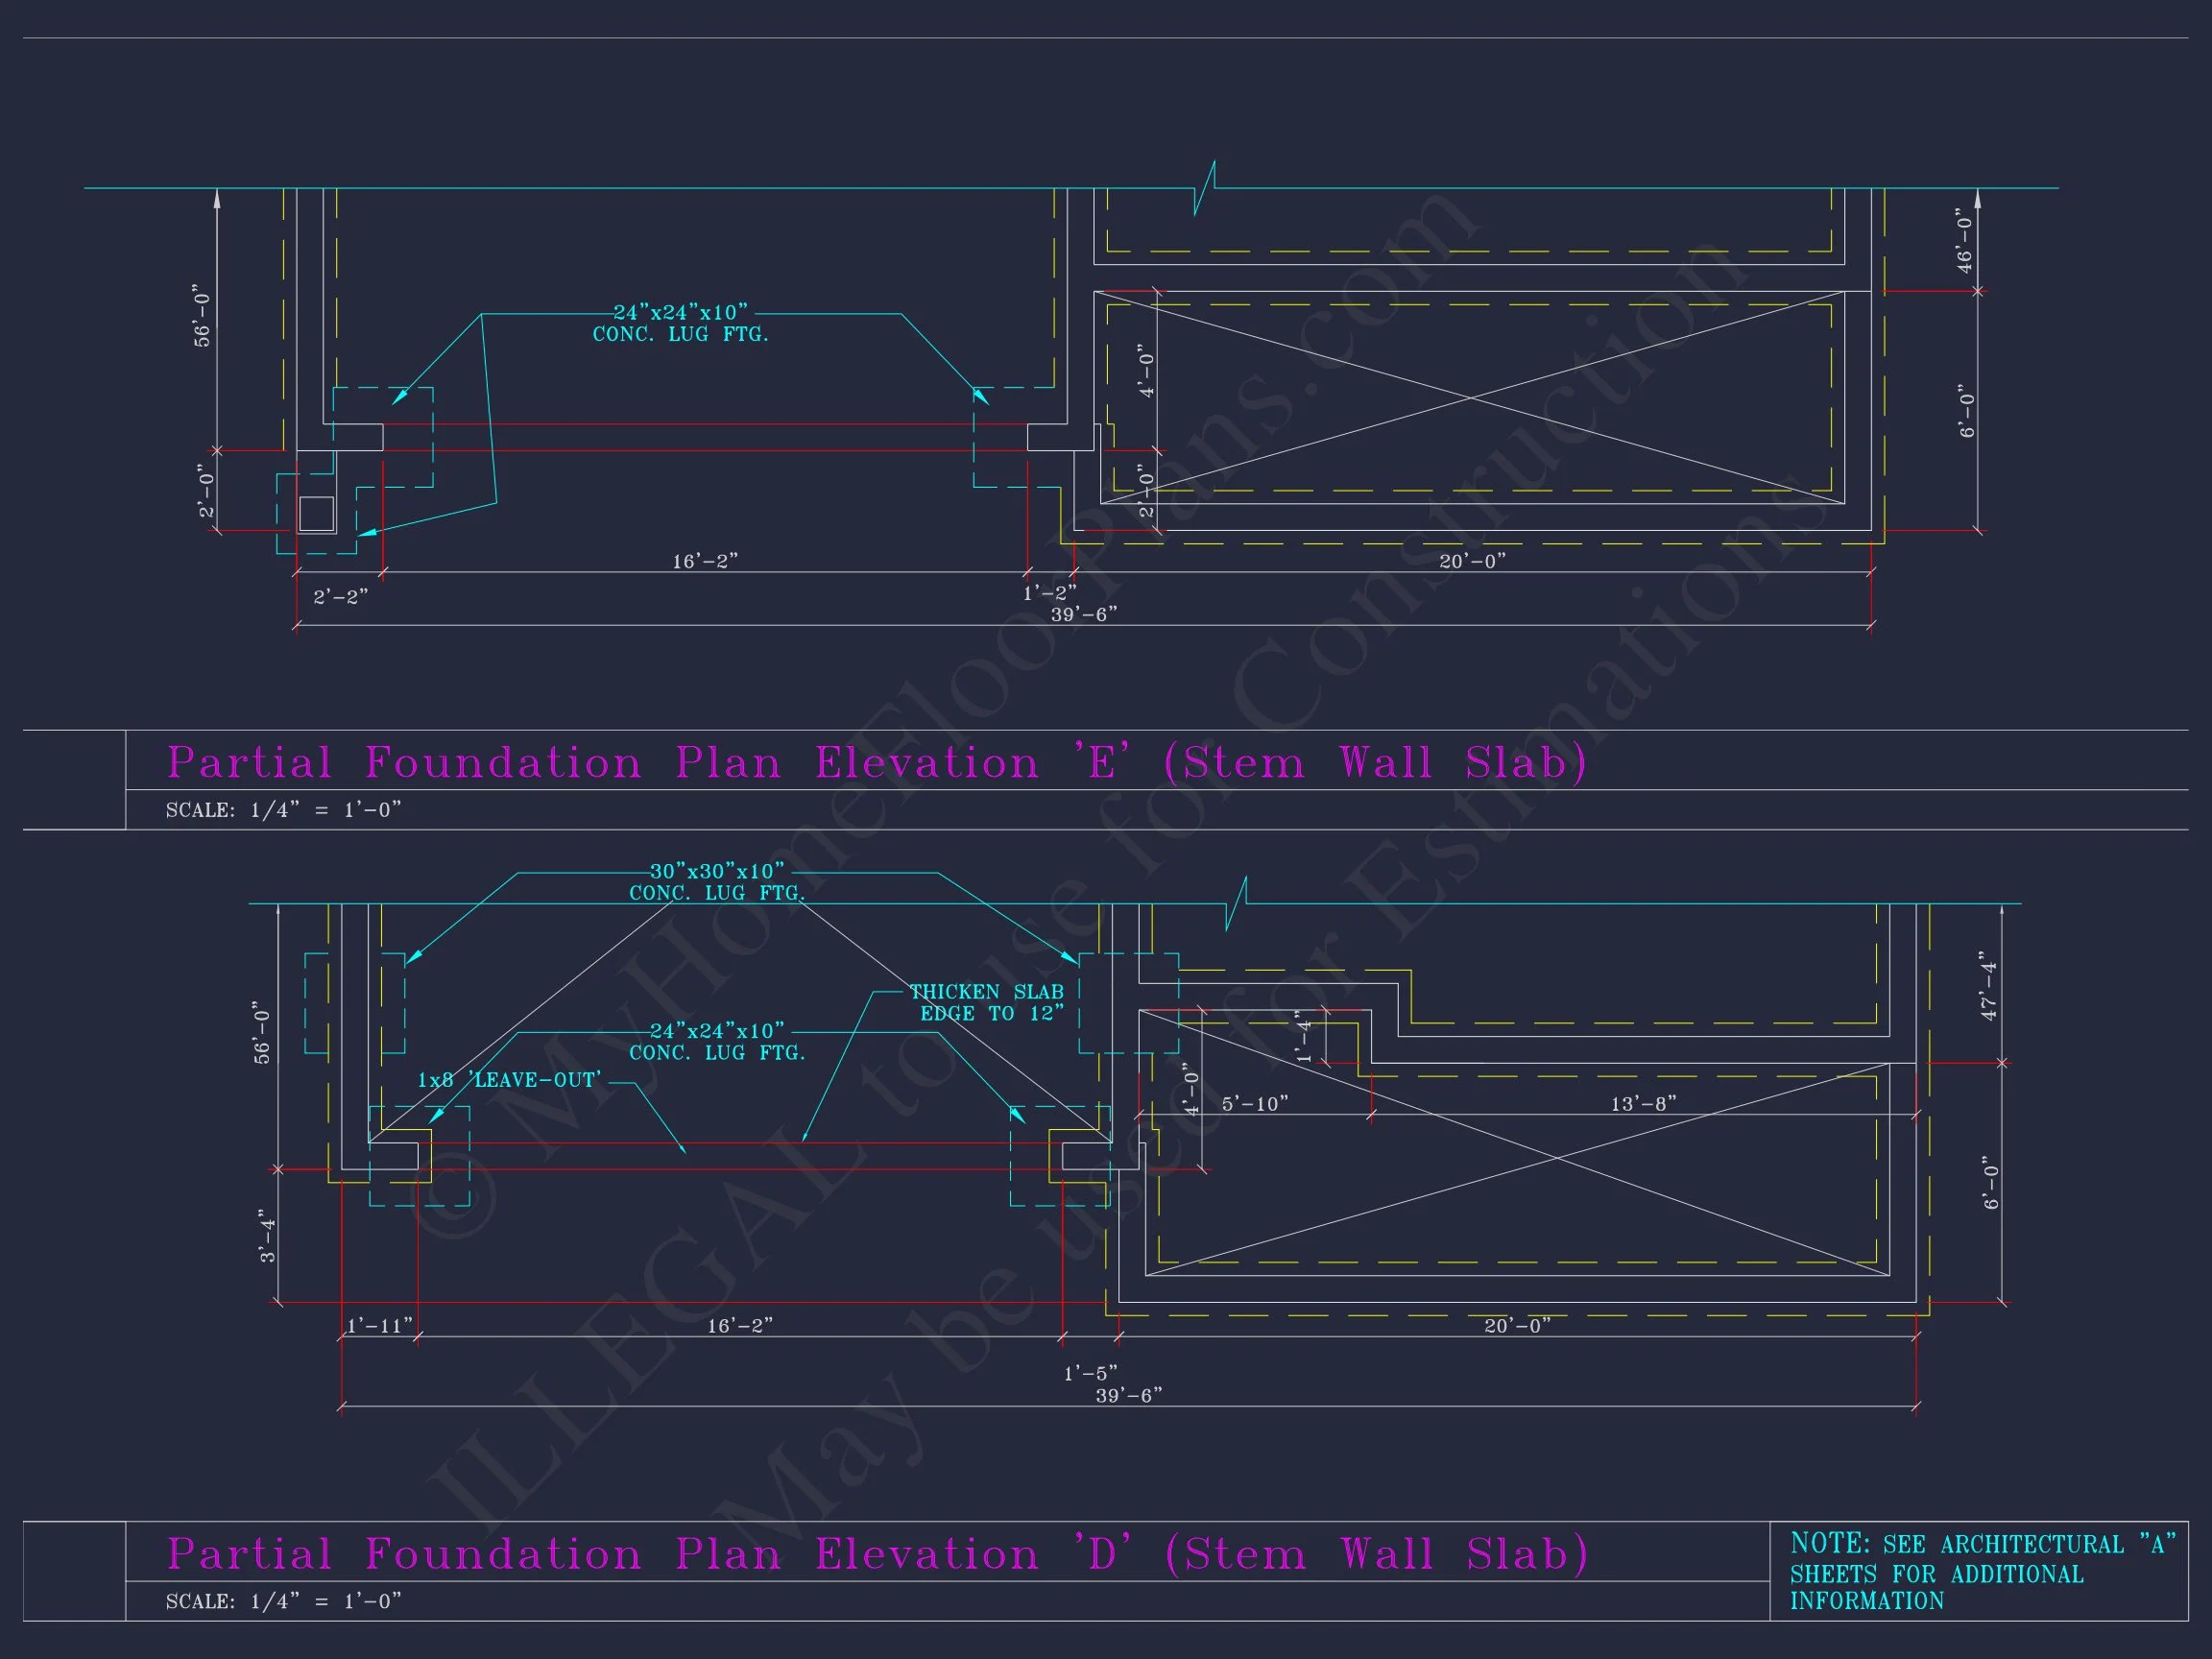
Task: Click the break line symbol in Elevation E
Action: [1205, 188]
